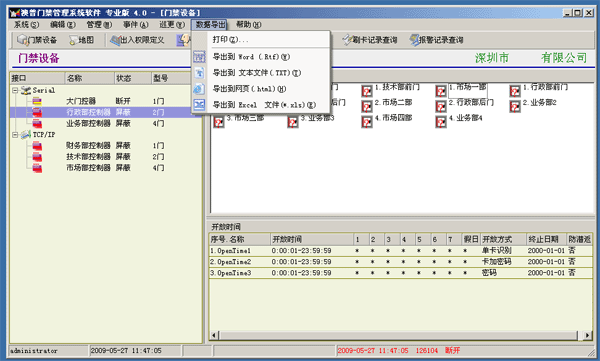Close the 数据导出 menu via its title
This screenshot has height=361, width=600.
click(x=210, y=25)
